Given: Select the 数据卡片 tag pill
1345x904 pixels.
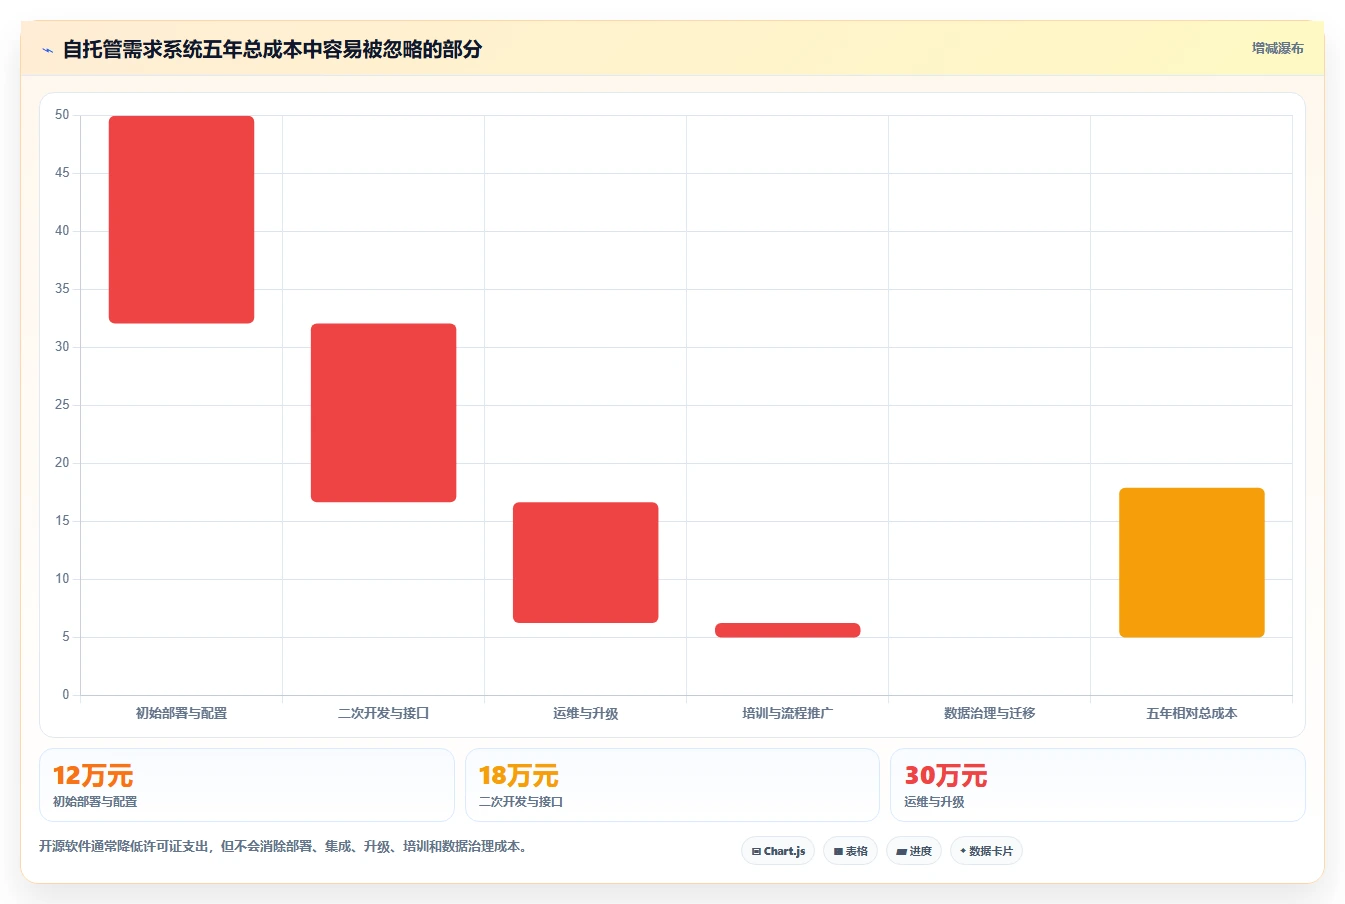Looking at the screenshot, I should 986,851.
